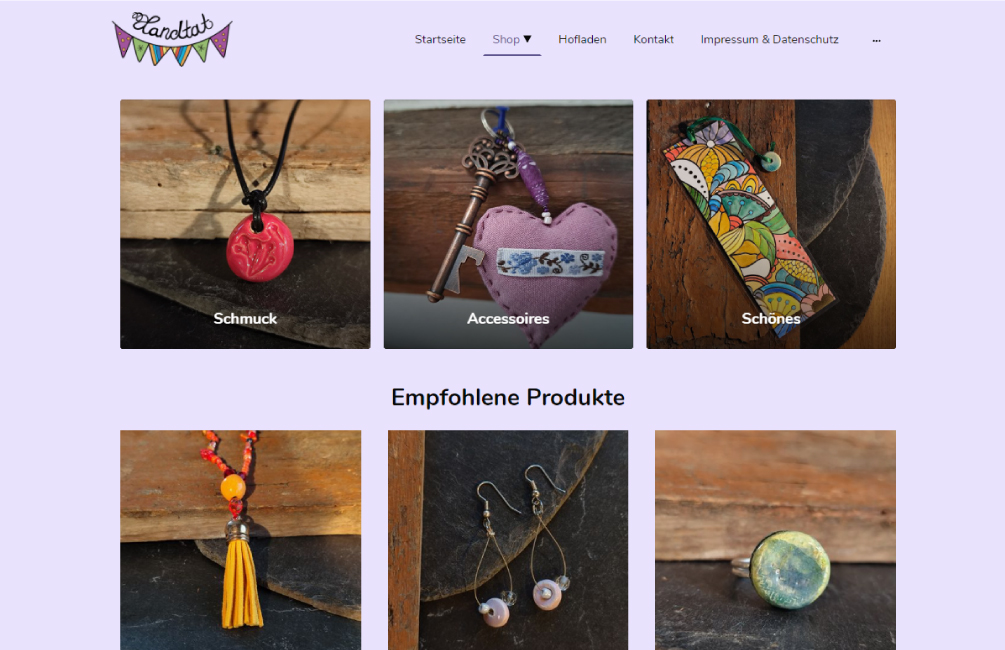Viewport: 1005px width, 650px height.
Task: Navigate to Hofladen
Action: click(582, 39)
